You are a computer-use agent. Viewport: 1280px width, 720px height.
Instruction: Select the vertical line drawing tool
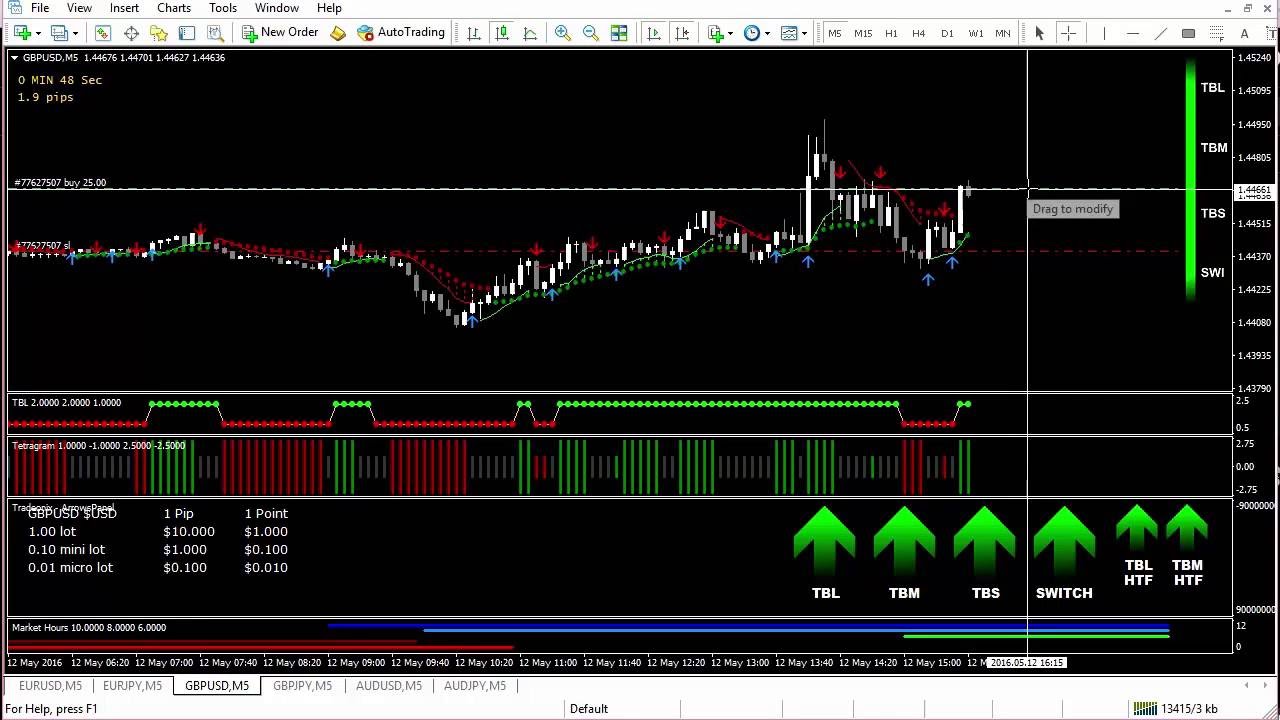1104,33
